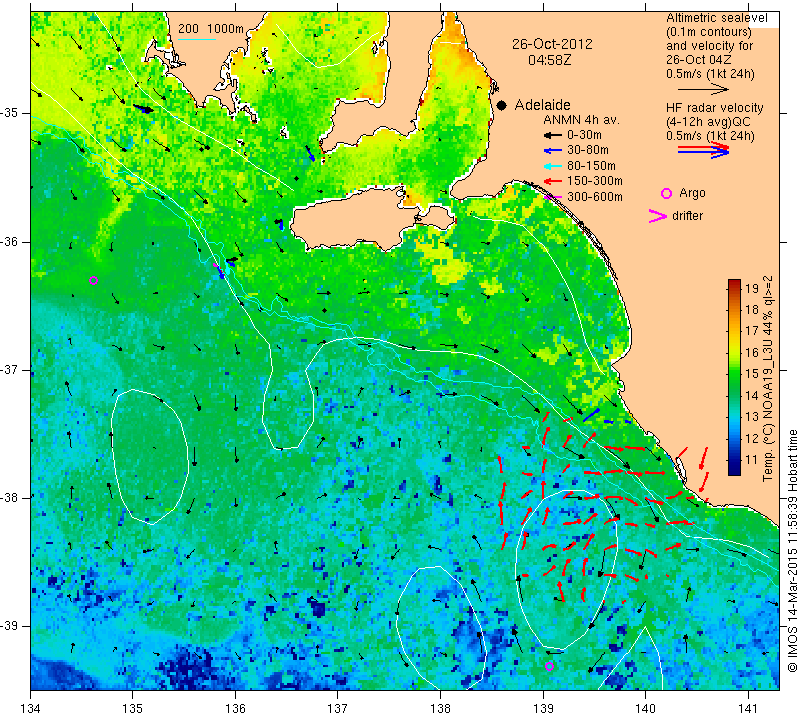Image resolution: width=800 pixels, height=720 pixels.
Task: Click the 80-150m depth label
Action: (x=591, y=166)
